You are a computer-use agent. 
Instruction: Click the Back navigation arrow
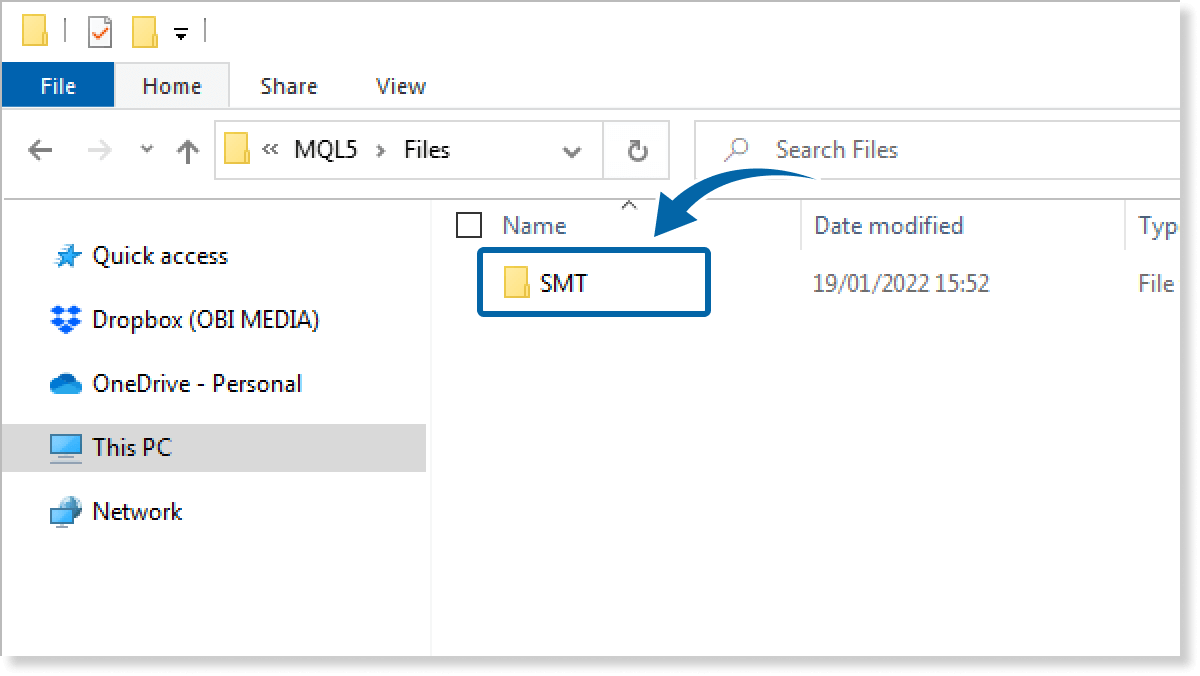coord(40,151)
